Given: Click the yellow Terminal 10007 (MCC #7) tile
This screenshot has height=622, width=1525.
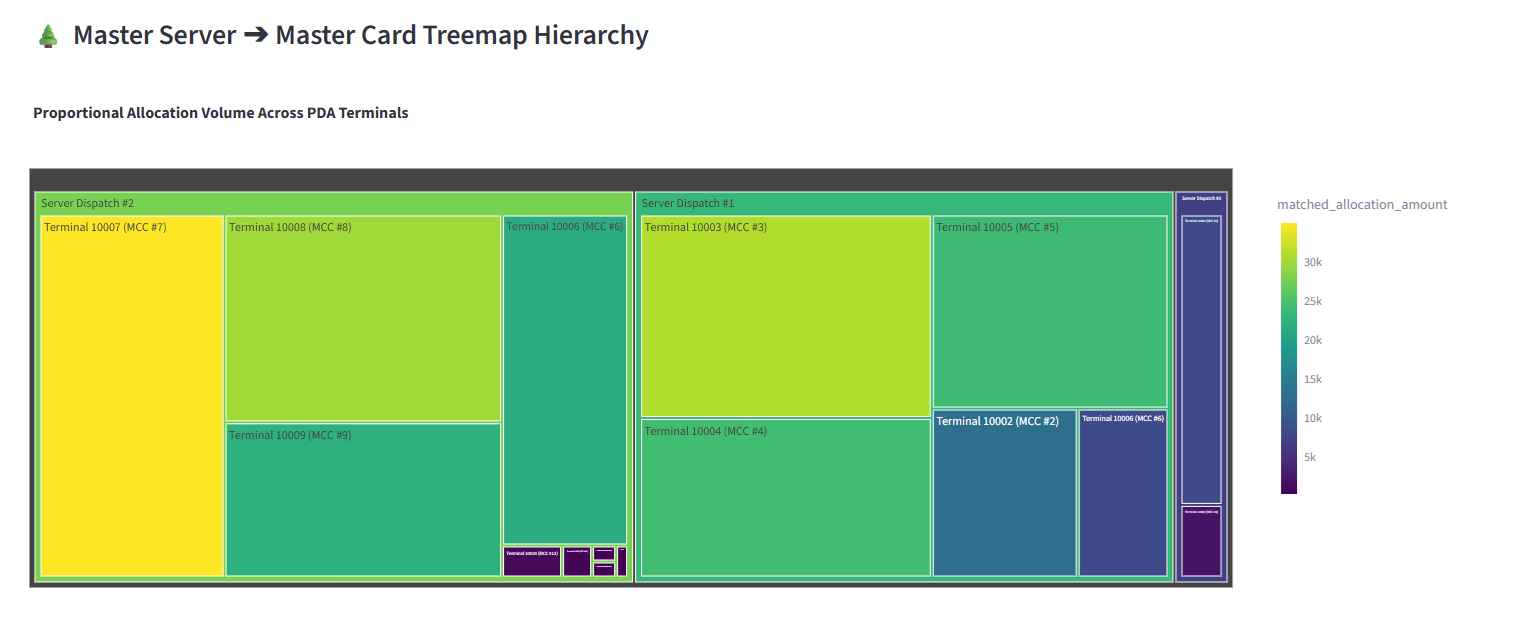Looking at the screenshot, I should (x=132, y=396).
